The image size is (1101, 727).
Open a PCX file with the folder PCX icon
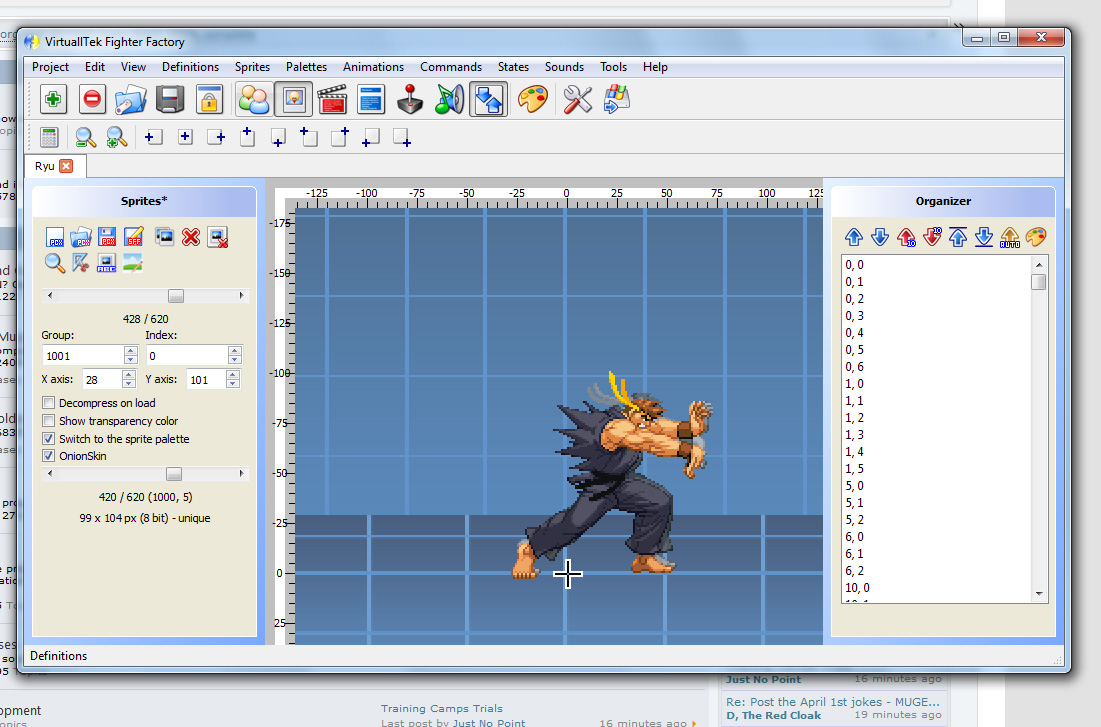click(x=81, y=237)
